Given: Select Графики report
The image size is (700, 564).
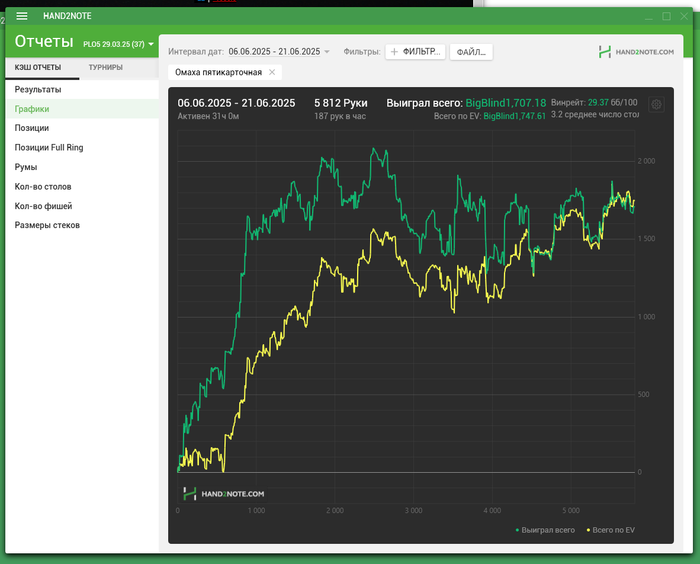Looking at the screenshot, I should pos(82,109).
